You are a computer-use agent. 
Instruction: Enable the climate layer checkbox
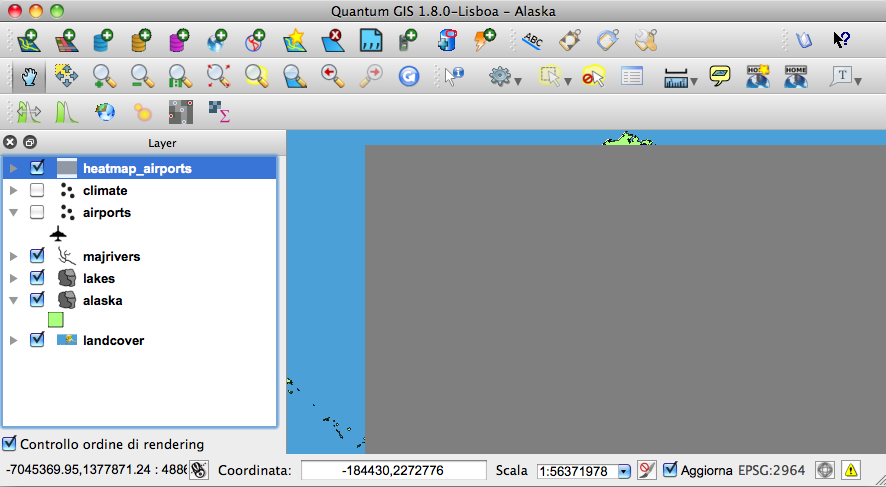37,190
